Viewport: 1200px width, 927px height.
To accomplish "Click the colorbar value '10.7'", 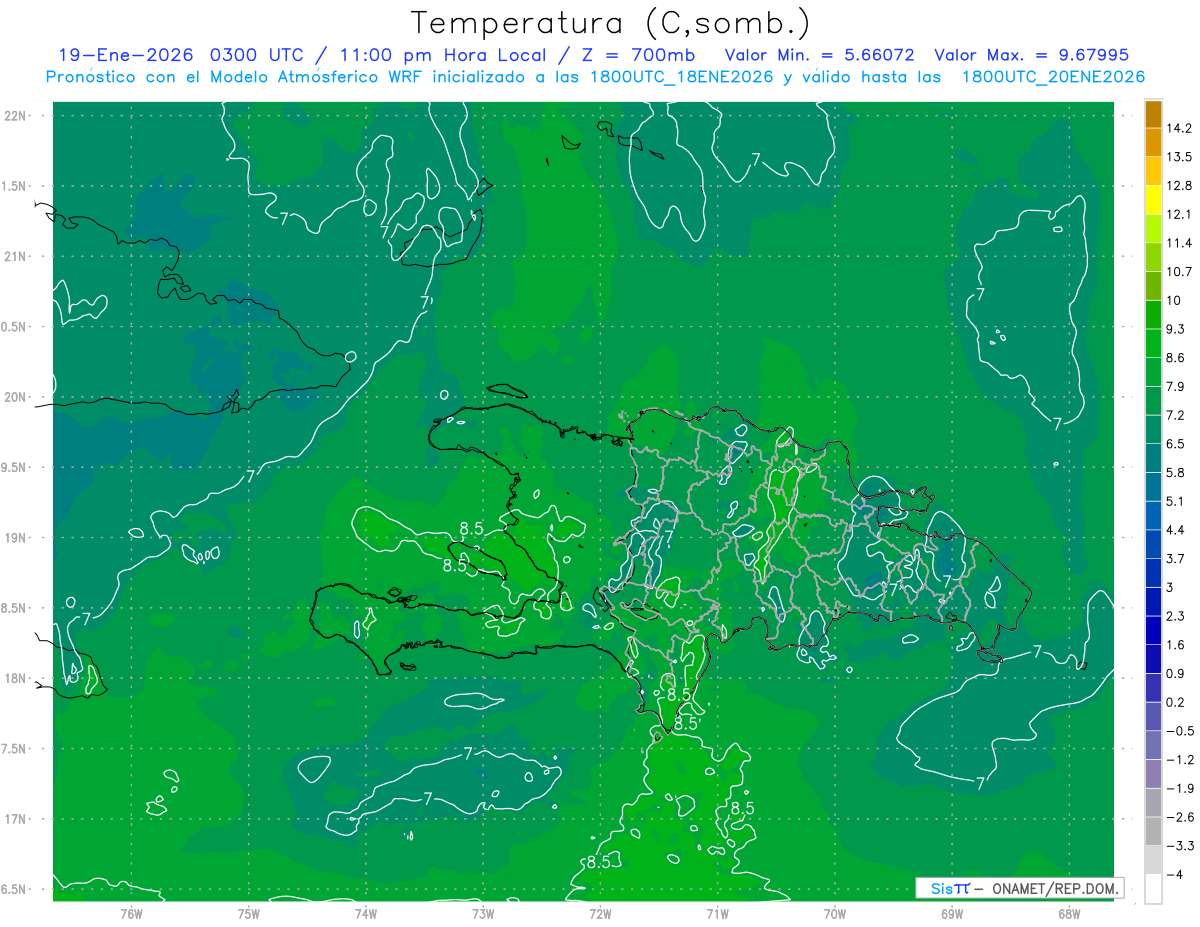I will [x=1181, y=272].
